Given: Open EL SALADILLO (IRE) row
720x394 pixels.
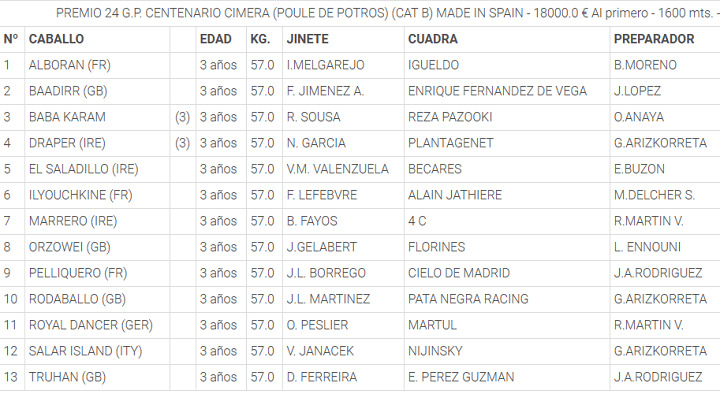Looking at the screenshot, I should coord(360,169).
